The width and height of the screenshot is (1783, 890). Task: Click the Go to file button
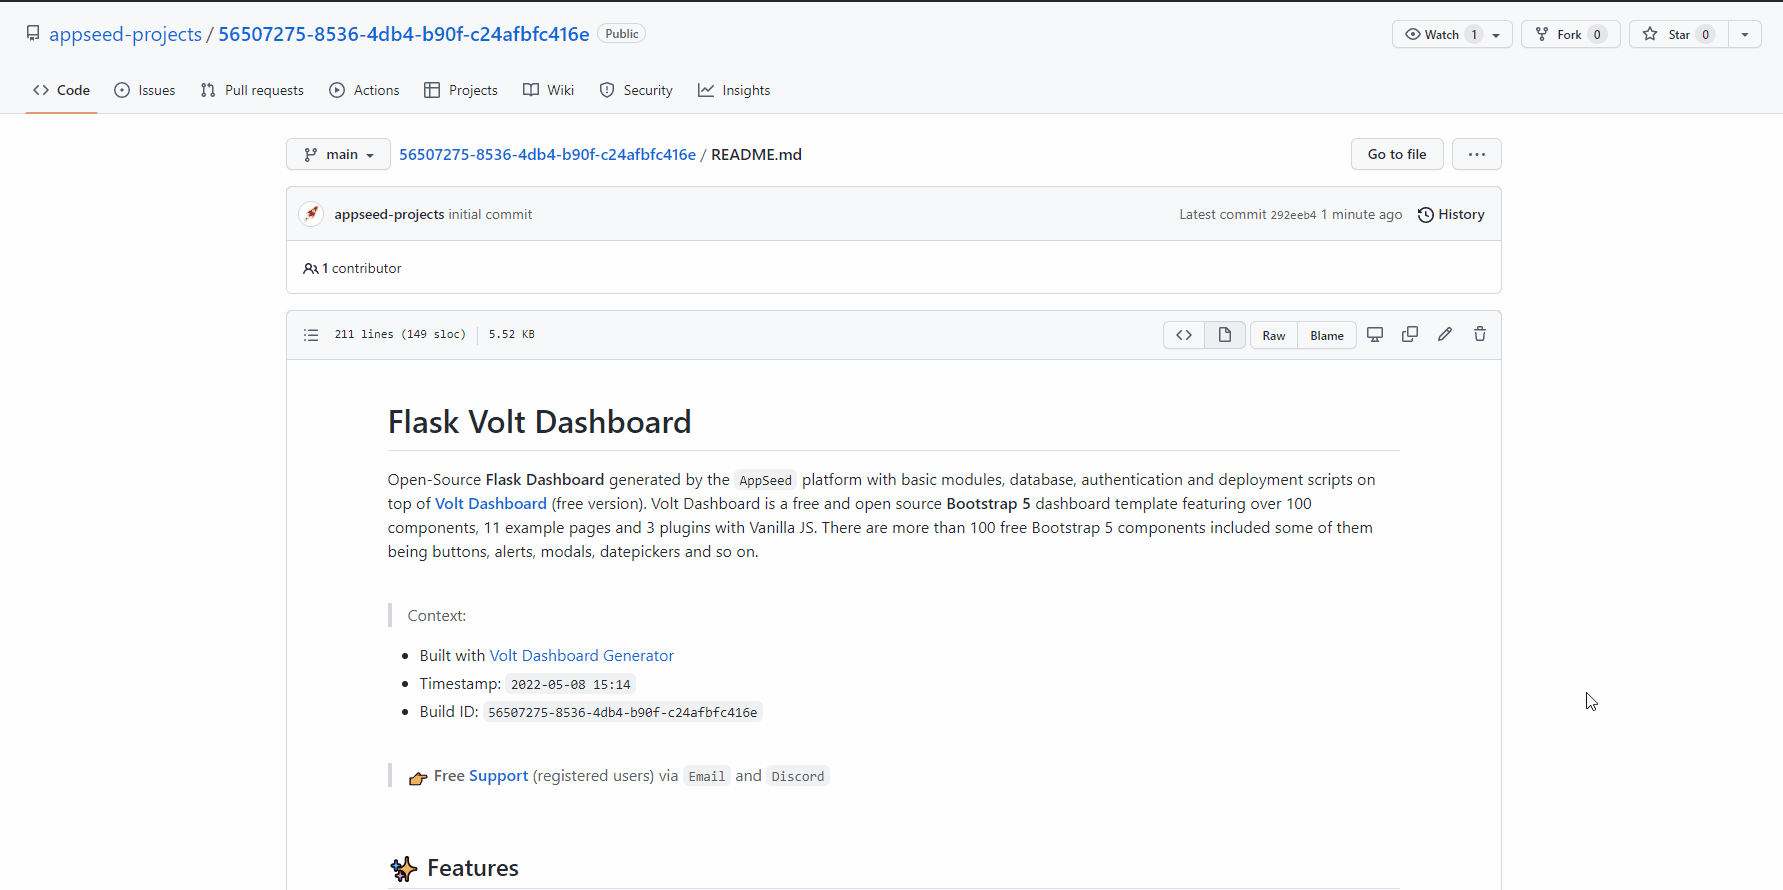click(1397, 154)
